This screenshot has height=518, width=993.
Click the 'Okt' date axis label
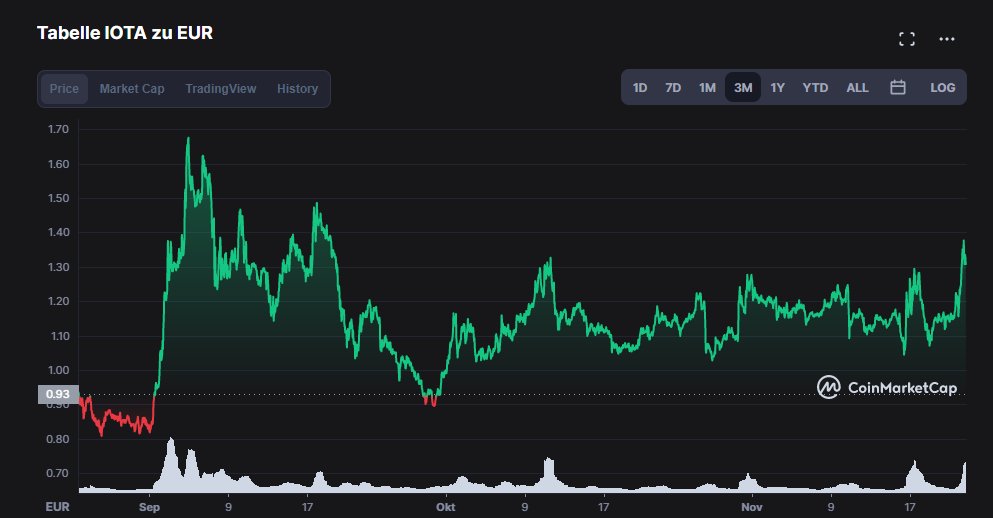(446, 507)
